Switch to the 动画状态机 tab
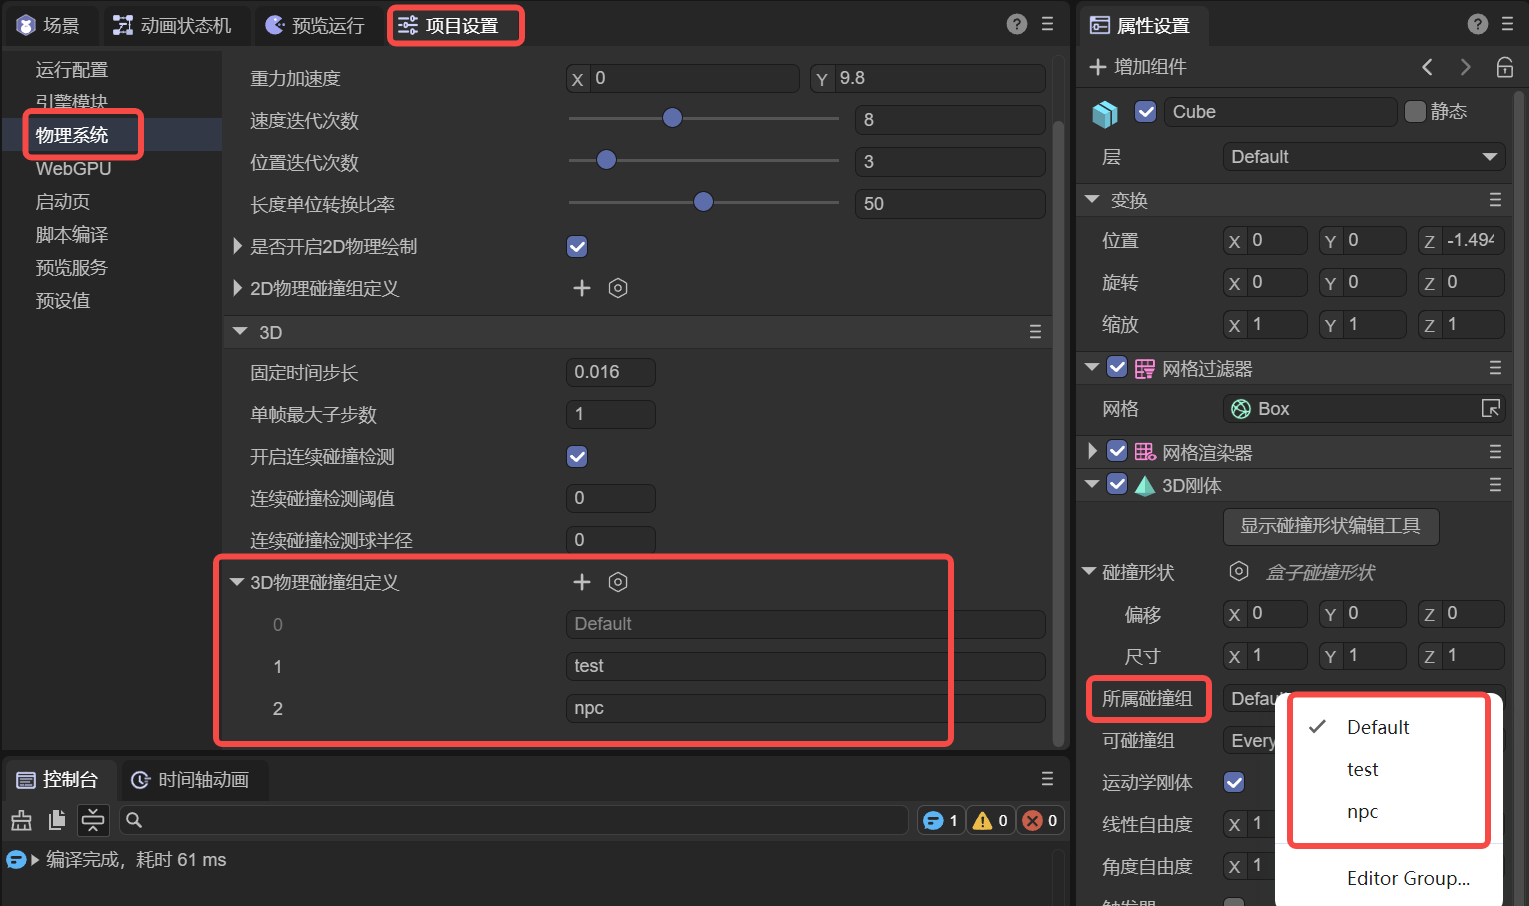The height and width of the screenshot is (906, 1529). (172, 25)
